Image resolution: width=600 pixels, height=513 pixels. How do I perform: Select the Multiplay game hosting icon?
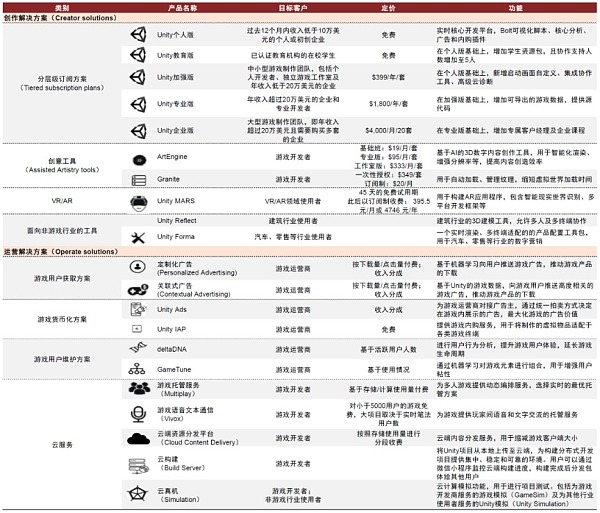pos(138,388)
